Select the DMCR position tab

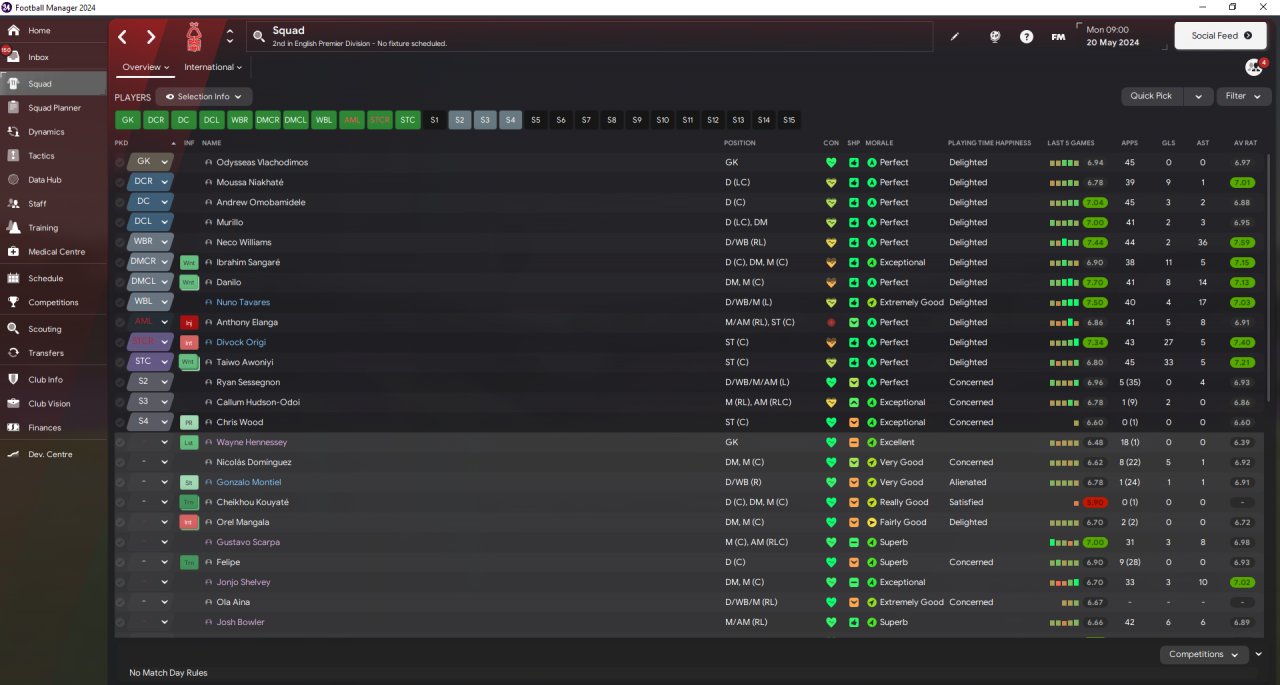pos(268,120)
